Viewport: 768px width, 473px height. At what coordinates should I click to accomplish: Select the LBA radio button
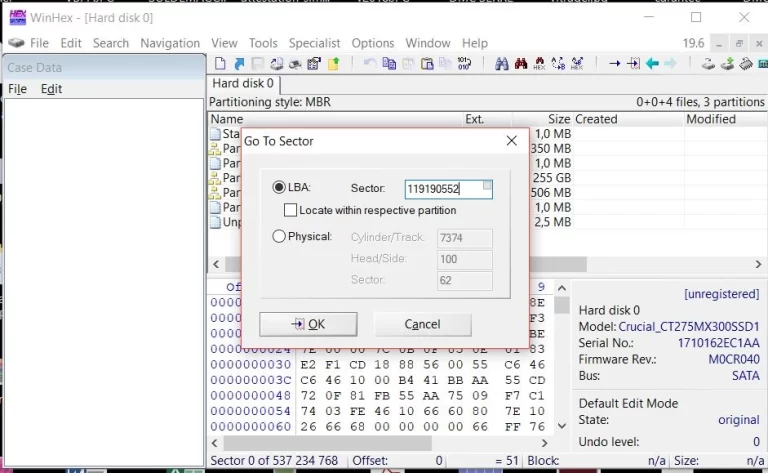tap(279, 188)
